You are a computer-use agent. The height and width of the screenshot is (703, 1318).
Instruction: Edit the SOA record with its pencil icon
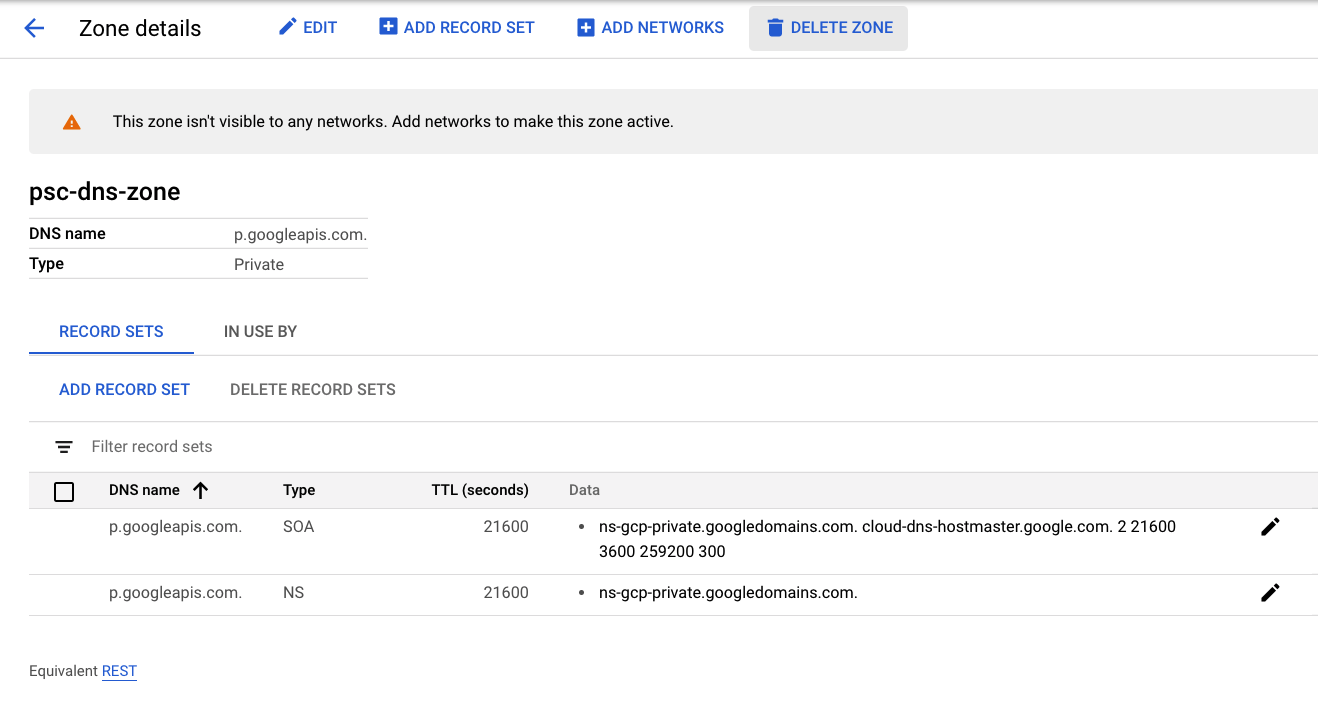point(1270,527)
